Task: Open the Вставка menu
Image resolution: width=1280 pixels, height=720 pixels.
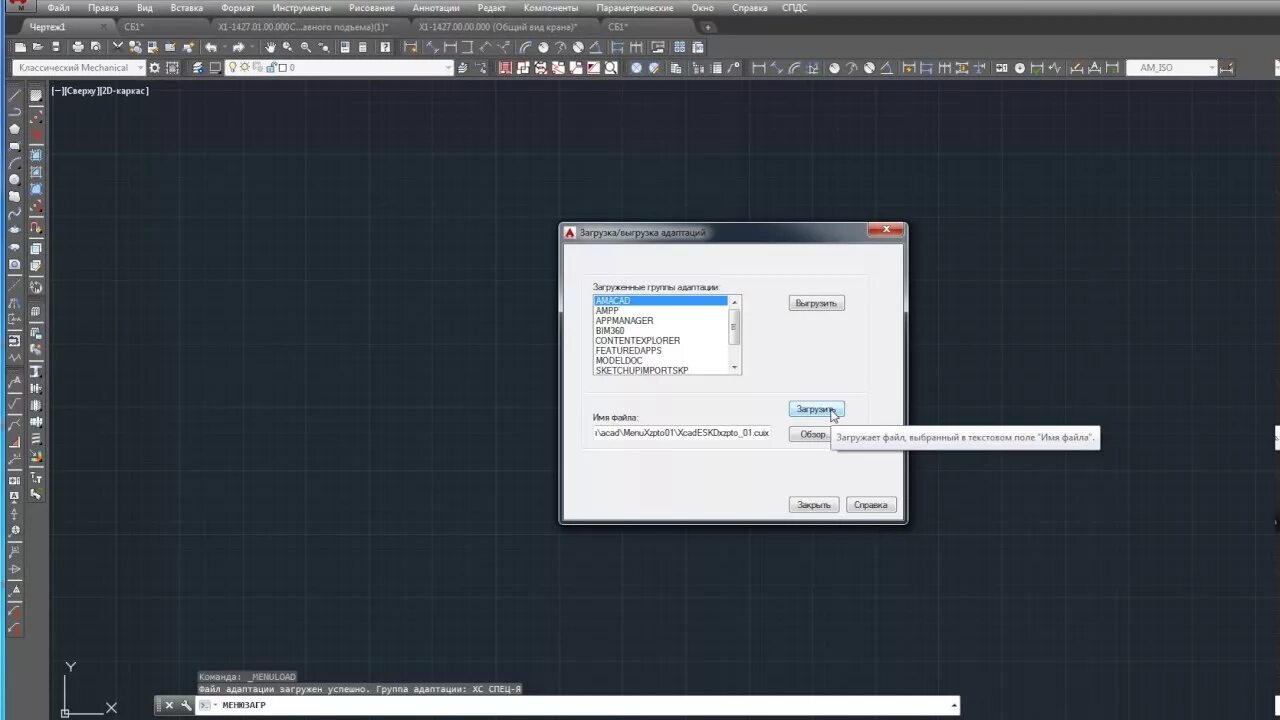Action: (186, 7)
